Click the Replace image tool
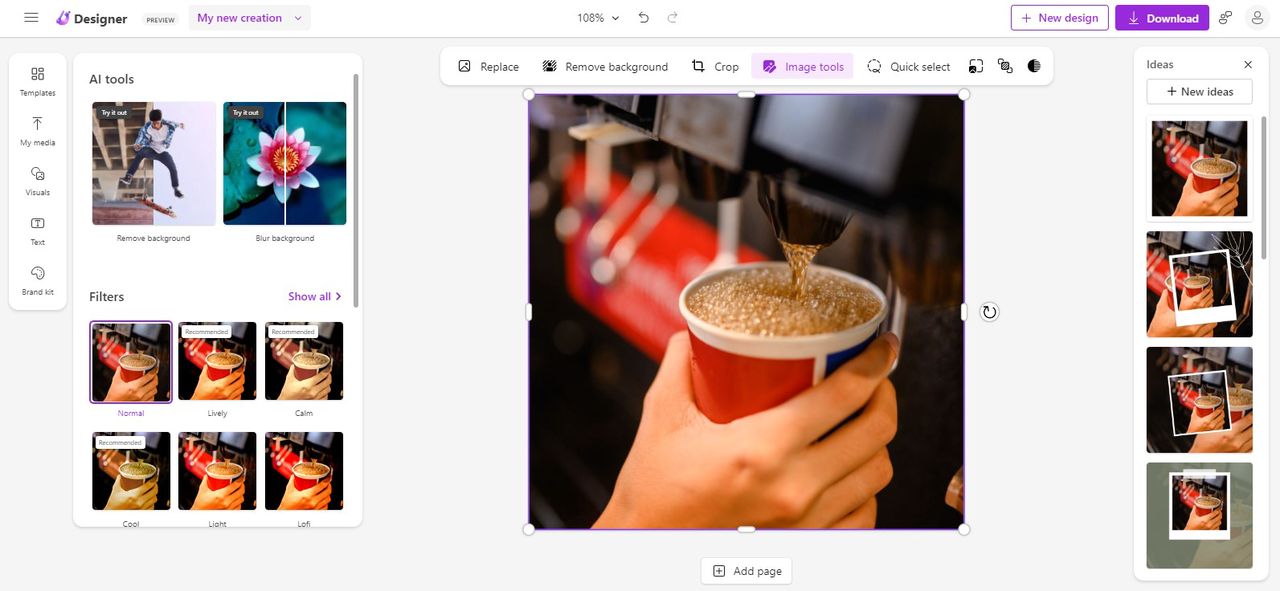 coord(488,67)
